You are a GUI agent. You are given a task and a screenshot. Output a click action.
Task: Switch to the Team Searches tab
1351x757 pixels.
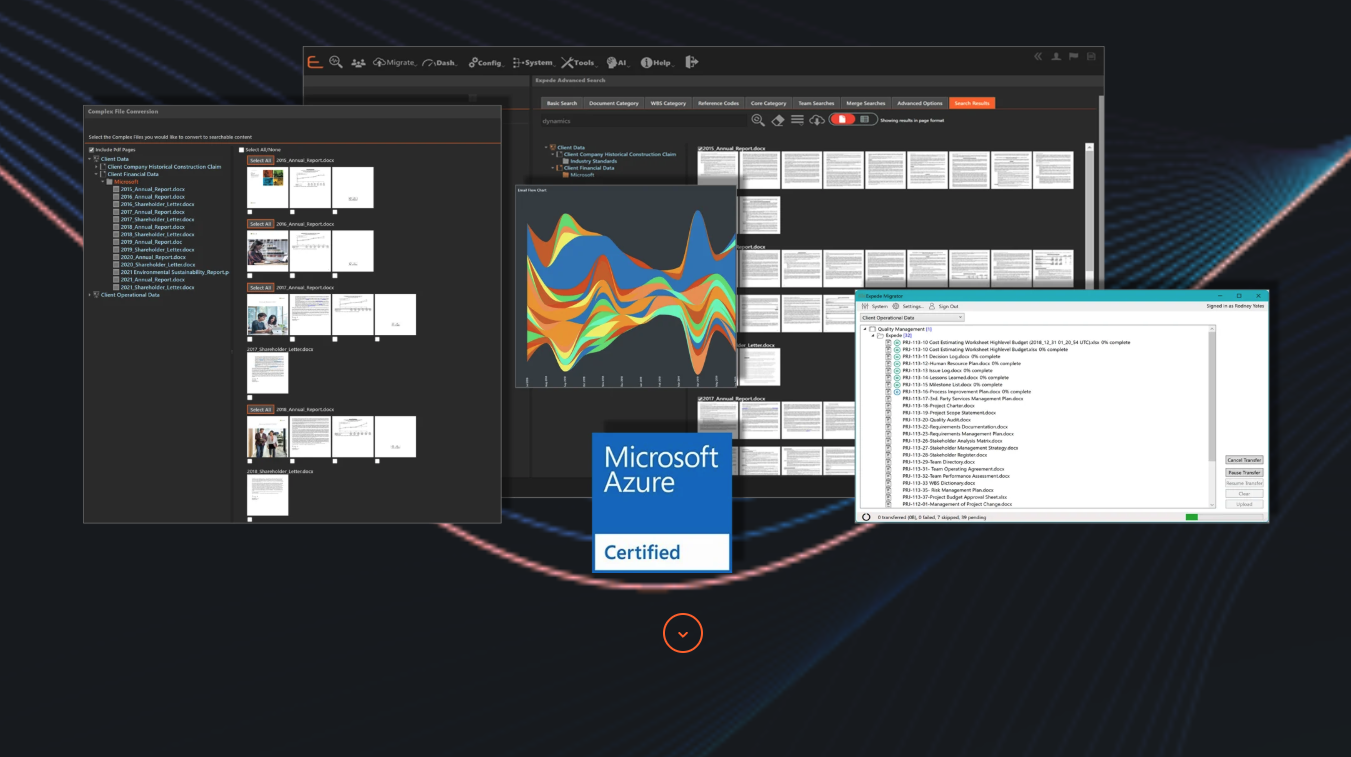pos(816,103)
